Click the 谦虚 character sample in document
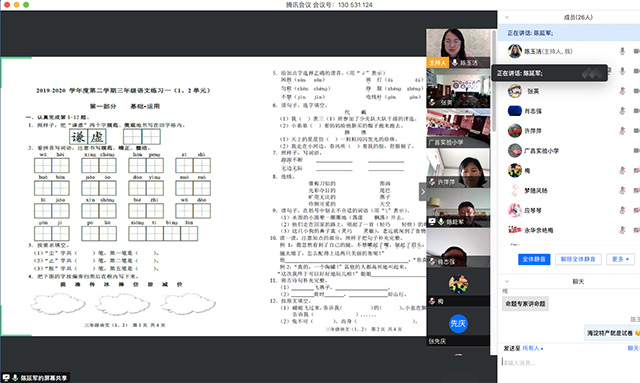The height and width of the screenshot is (383, 640). coord(88,137)
